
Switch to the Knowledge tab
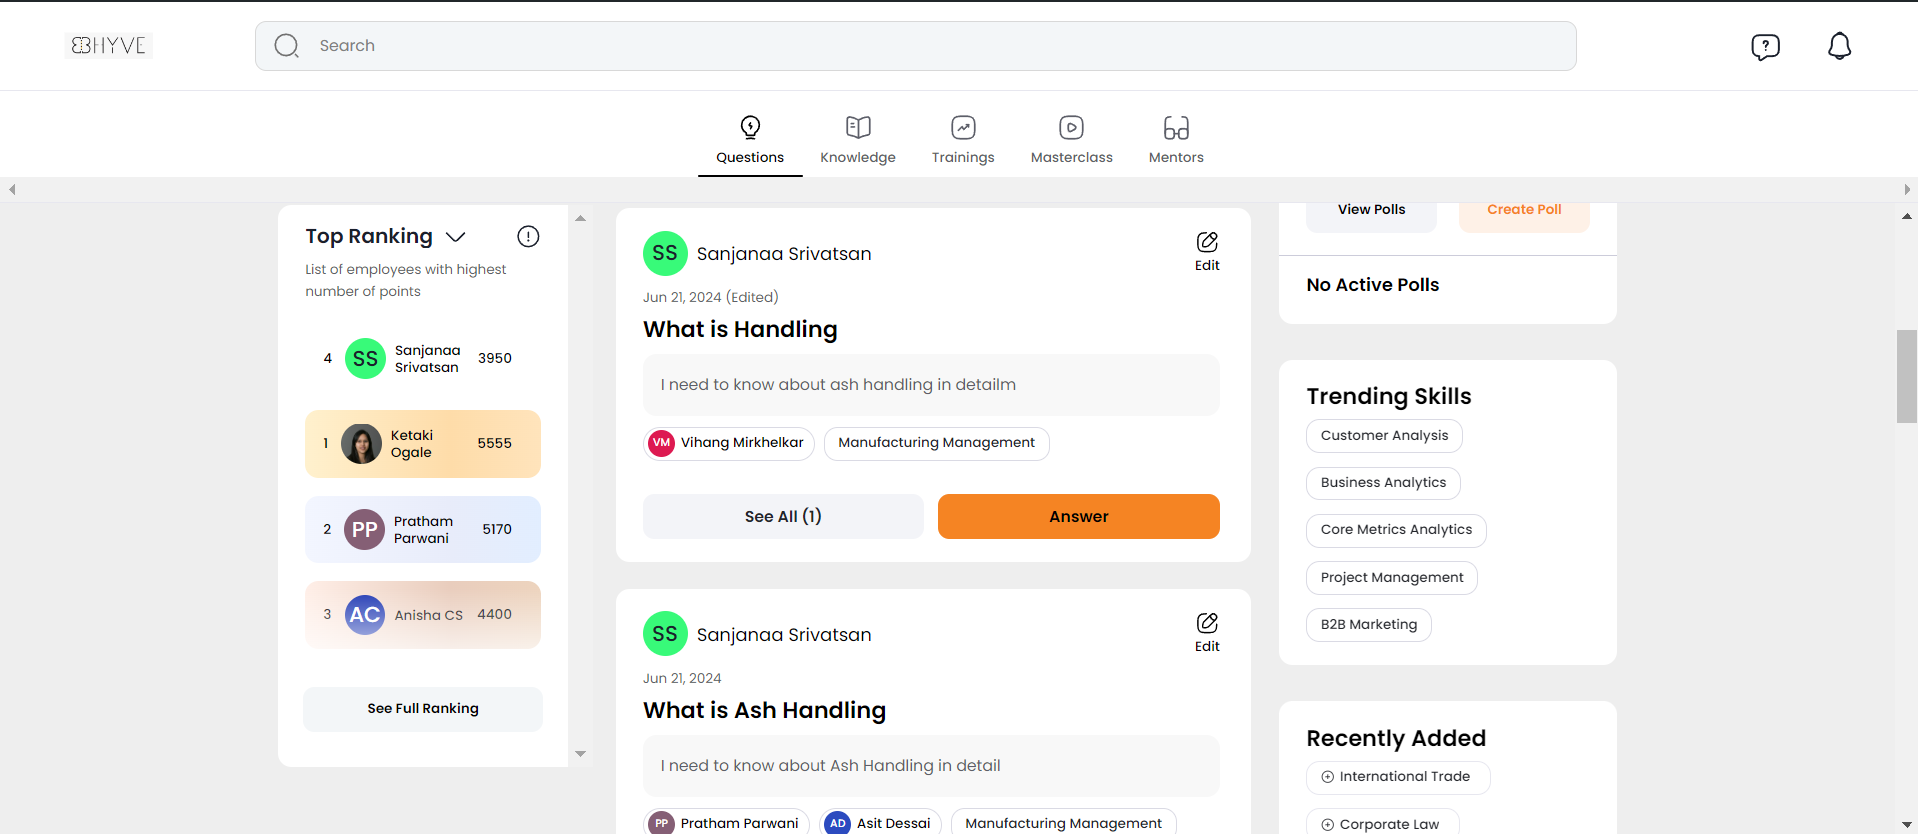tap(858, 142)
